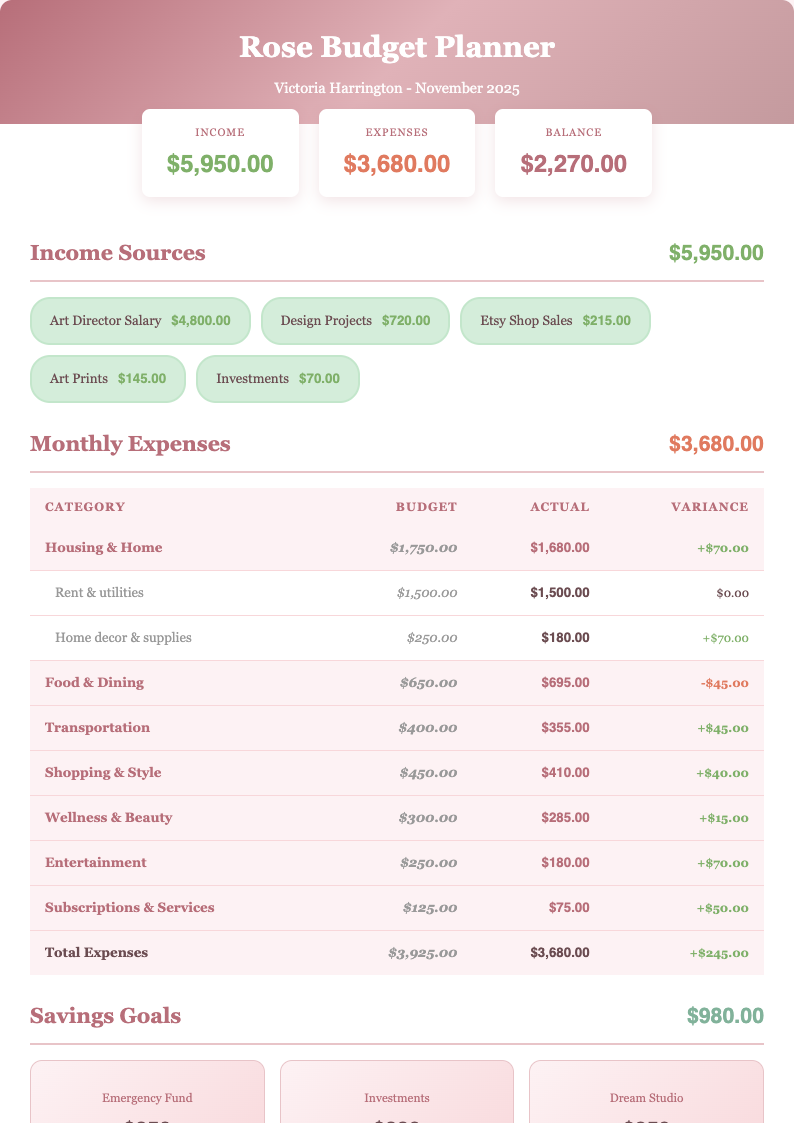Click the Subscriptions budget $125.00
Screen dimensions: 794x1123
[x=430, y=909]
